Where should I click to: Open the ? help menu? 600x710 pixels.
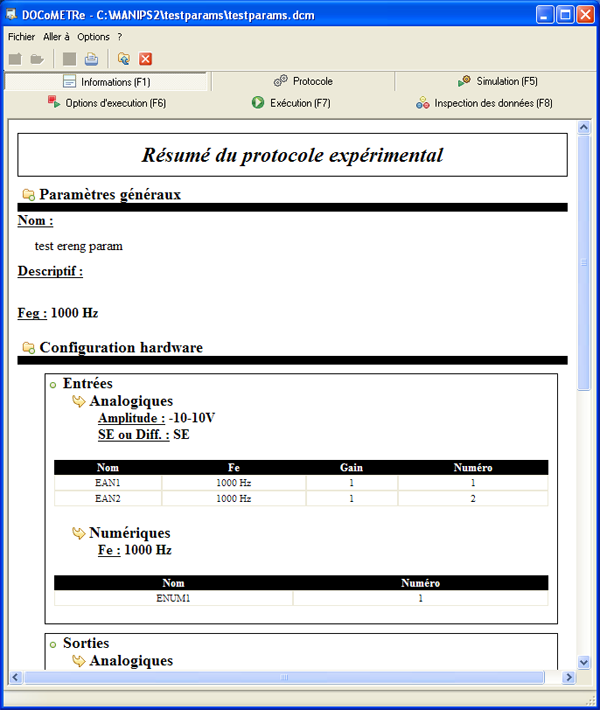(x=120, y=37)
